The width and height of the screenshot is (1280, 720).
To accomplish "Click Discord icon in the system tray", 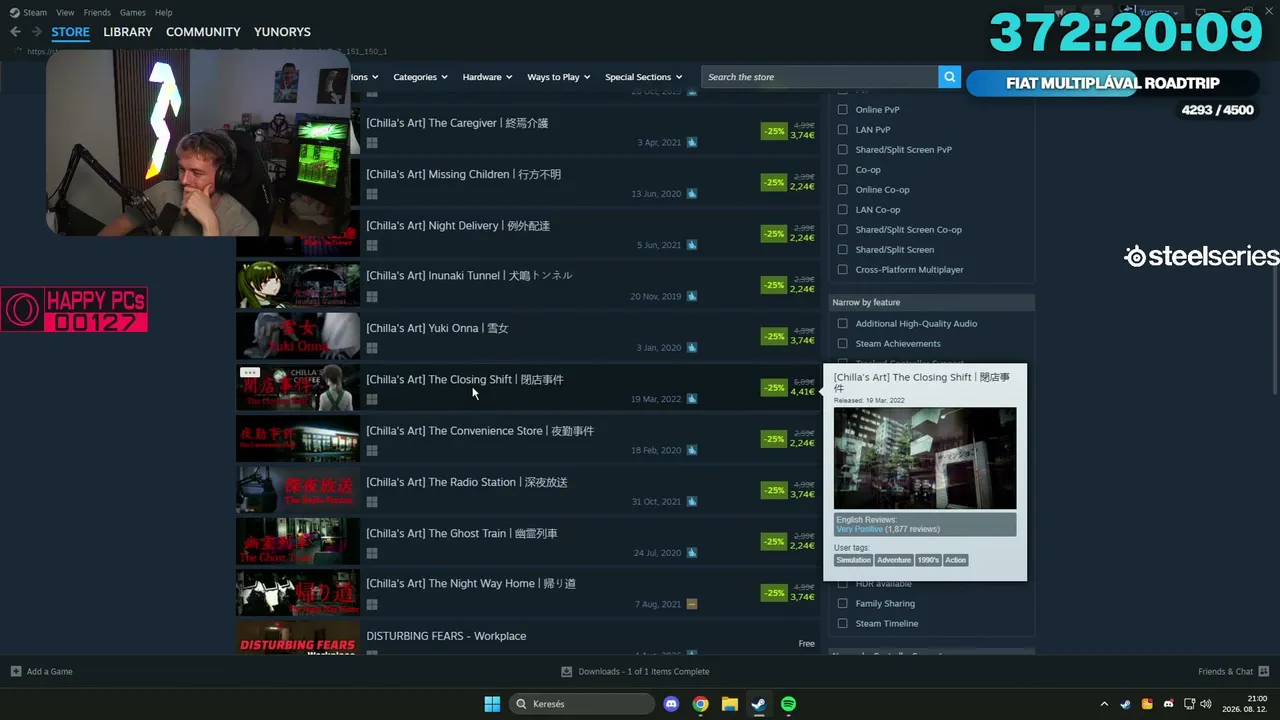I will pyautogui.click(x=1168, y=704).
